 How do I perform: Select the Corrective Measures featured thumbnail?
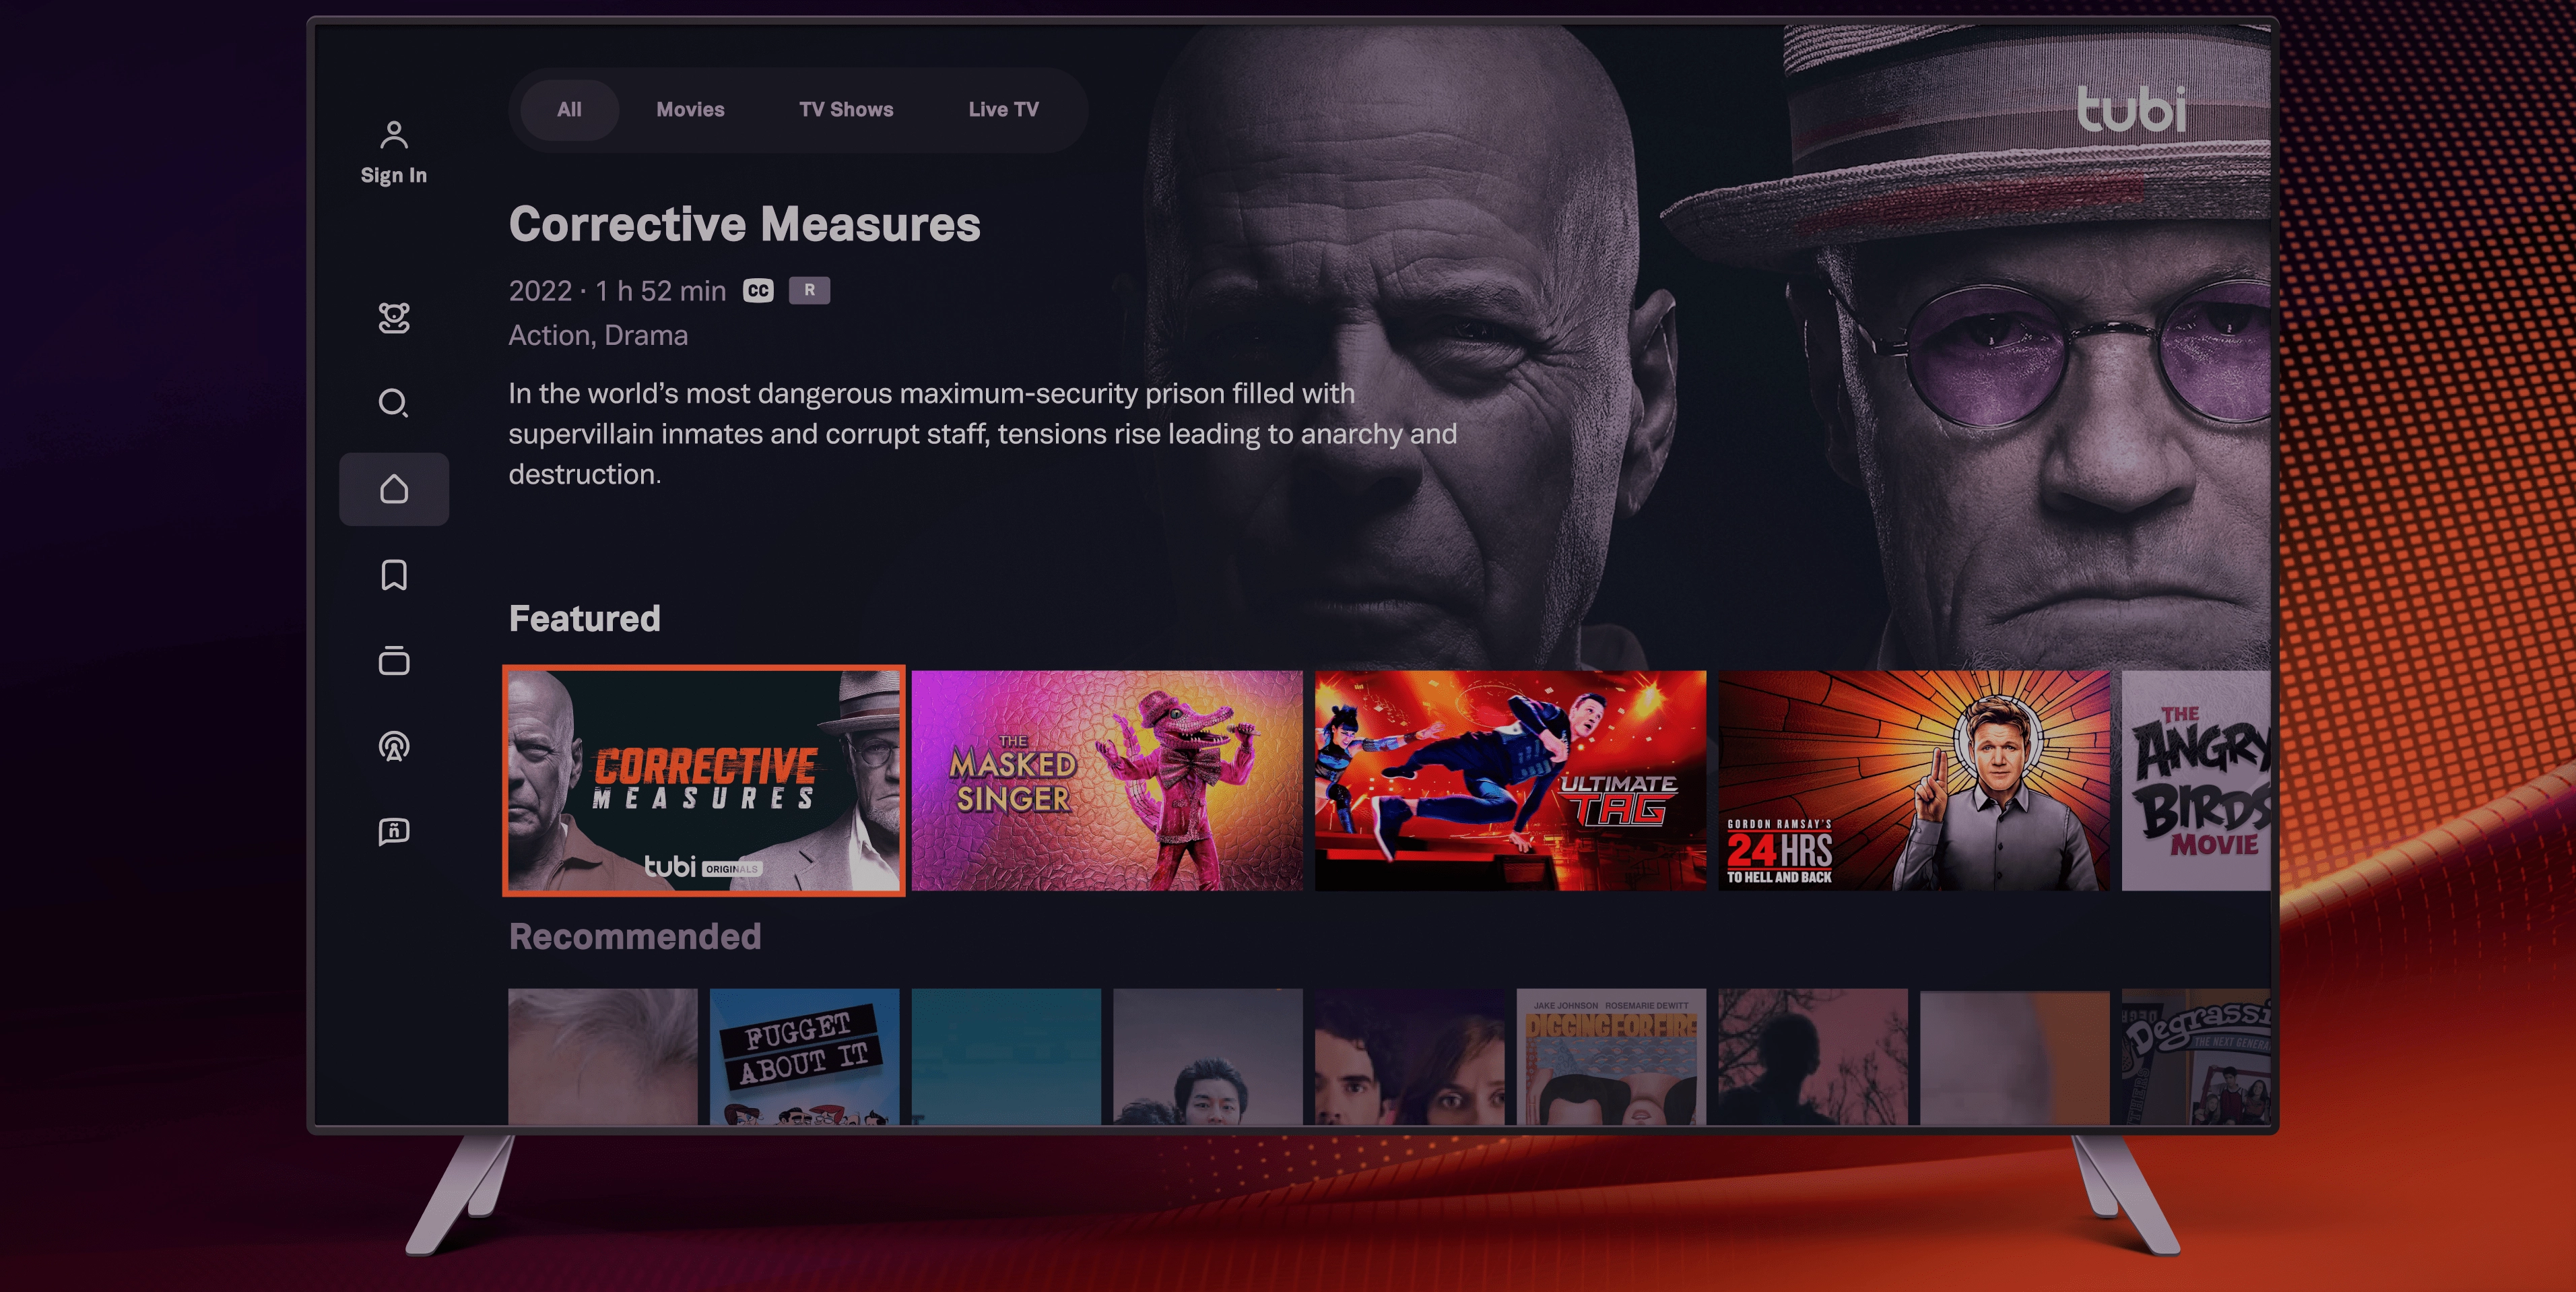point(704,781)
